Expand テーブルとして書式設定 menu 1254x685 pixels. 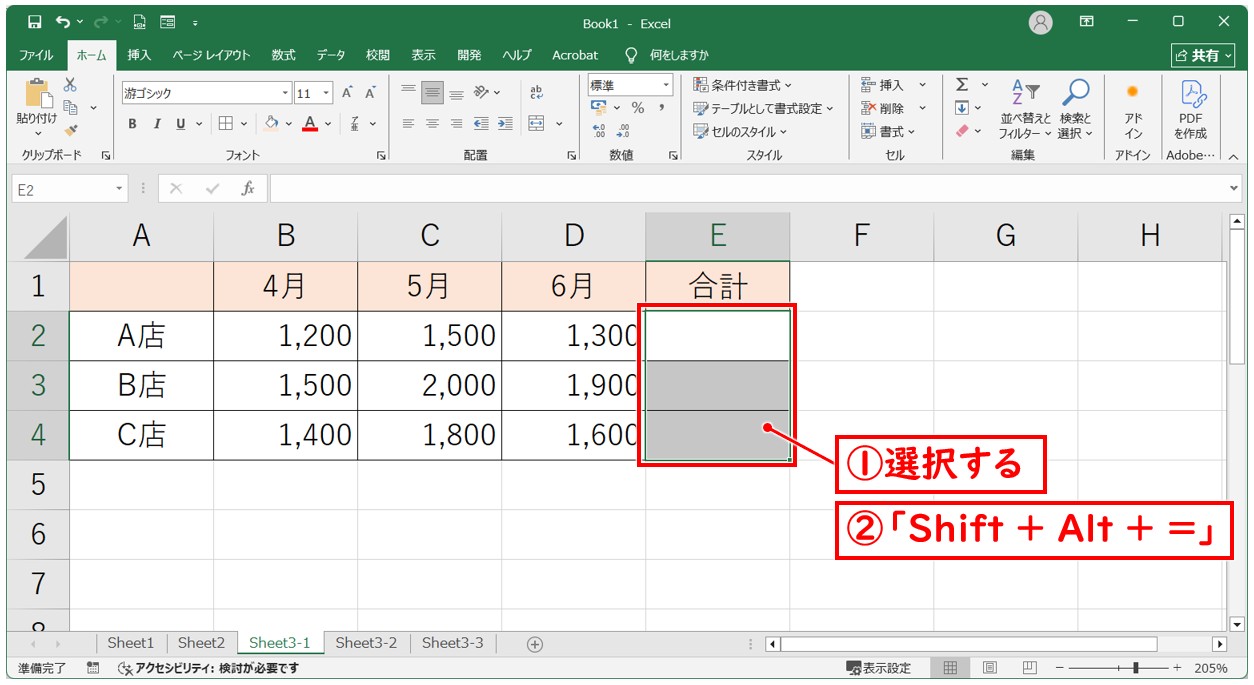tap(763, 108)
